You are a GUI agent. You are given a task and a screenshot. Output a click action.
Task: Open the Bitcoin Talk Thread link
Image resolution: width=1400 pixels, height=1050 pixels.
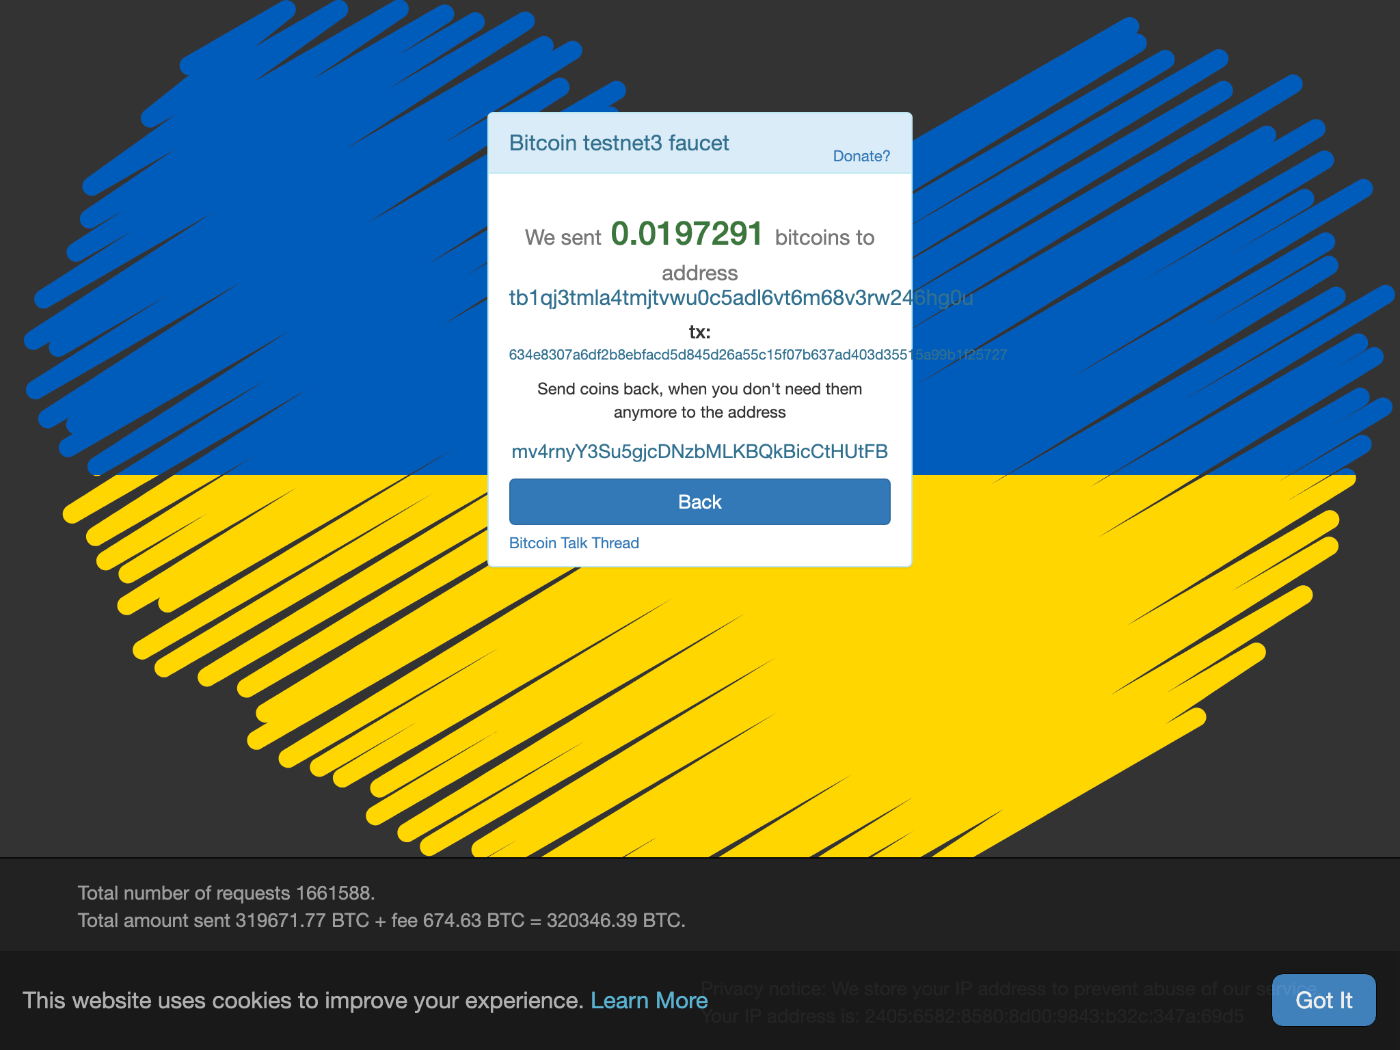[574, 543]
